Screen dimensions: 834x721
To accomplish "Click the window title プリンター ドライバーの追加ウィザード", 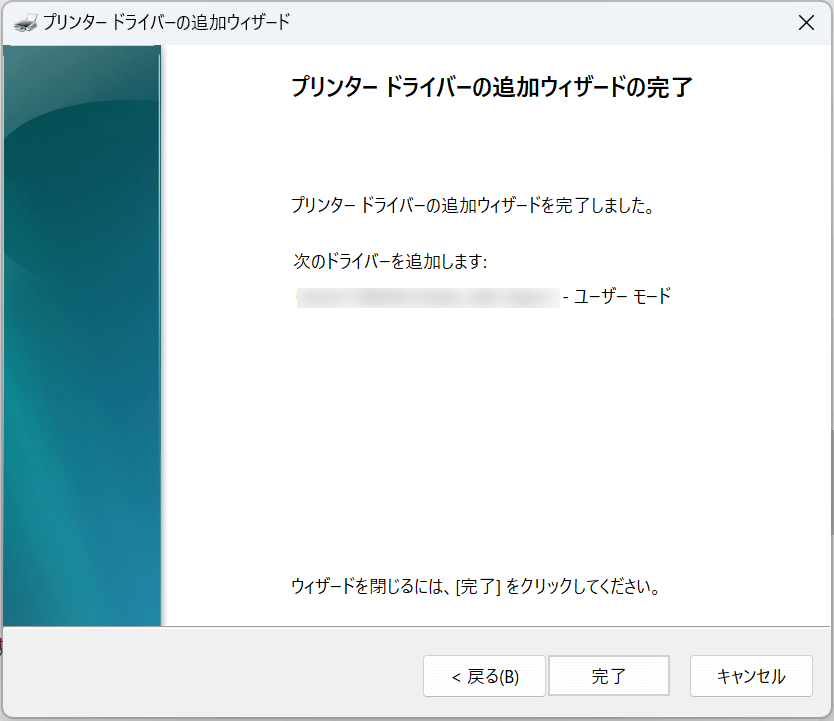I will pos(166,22).
